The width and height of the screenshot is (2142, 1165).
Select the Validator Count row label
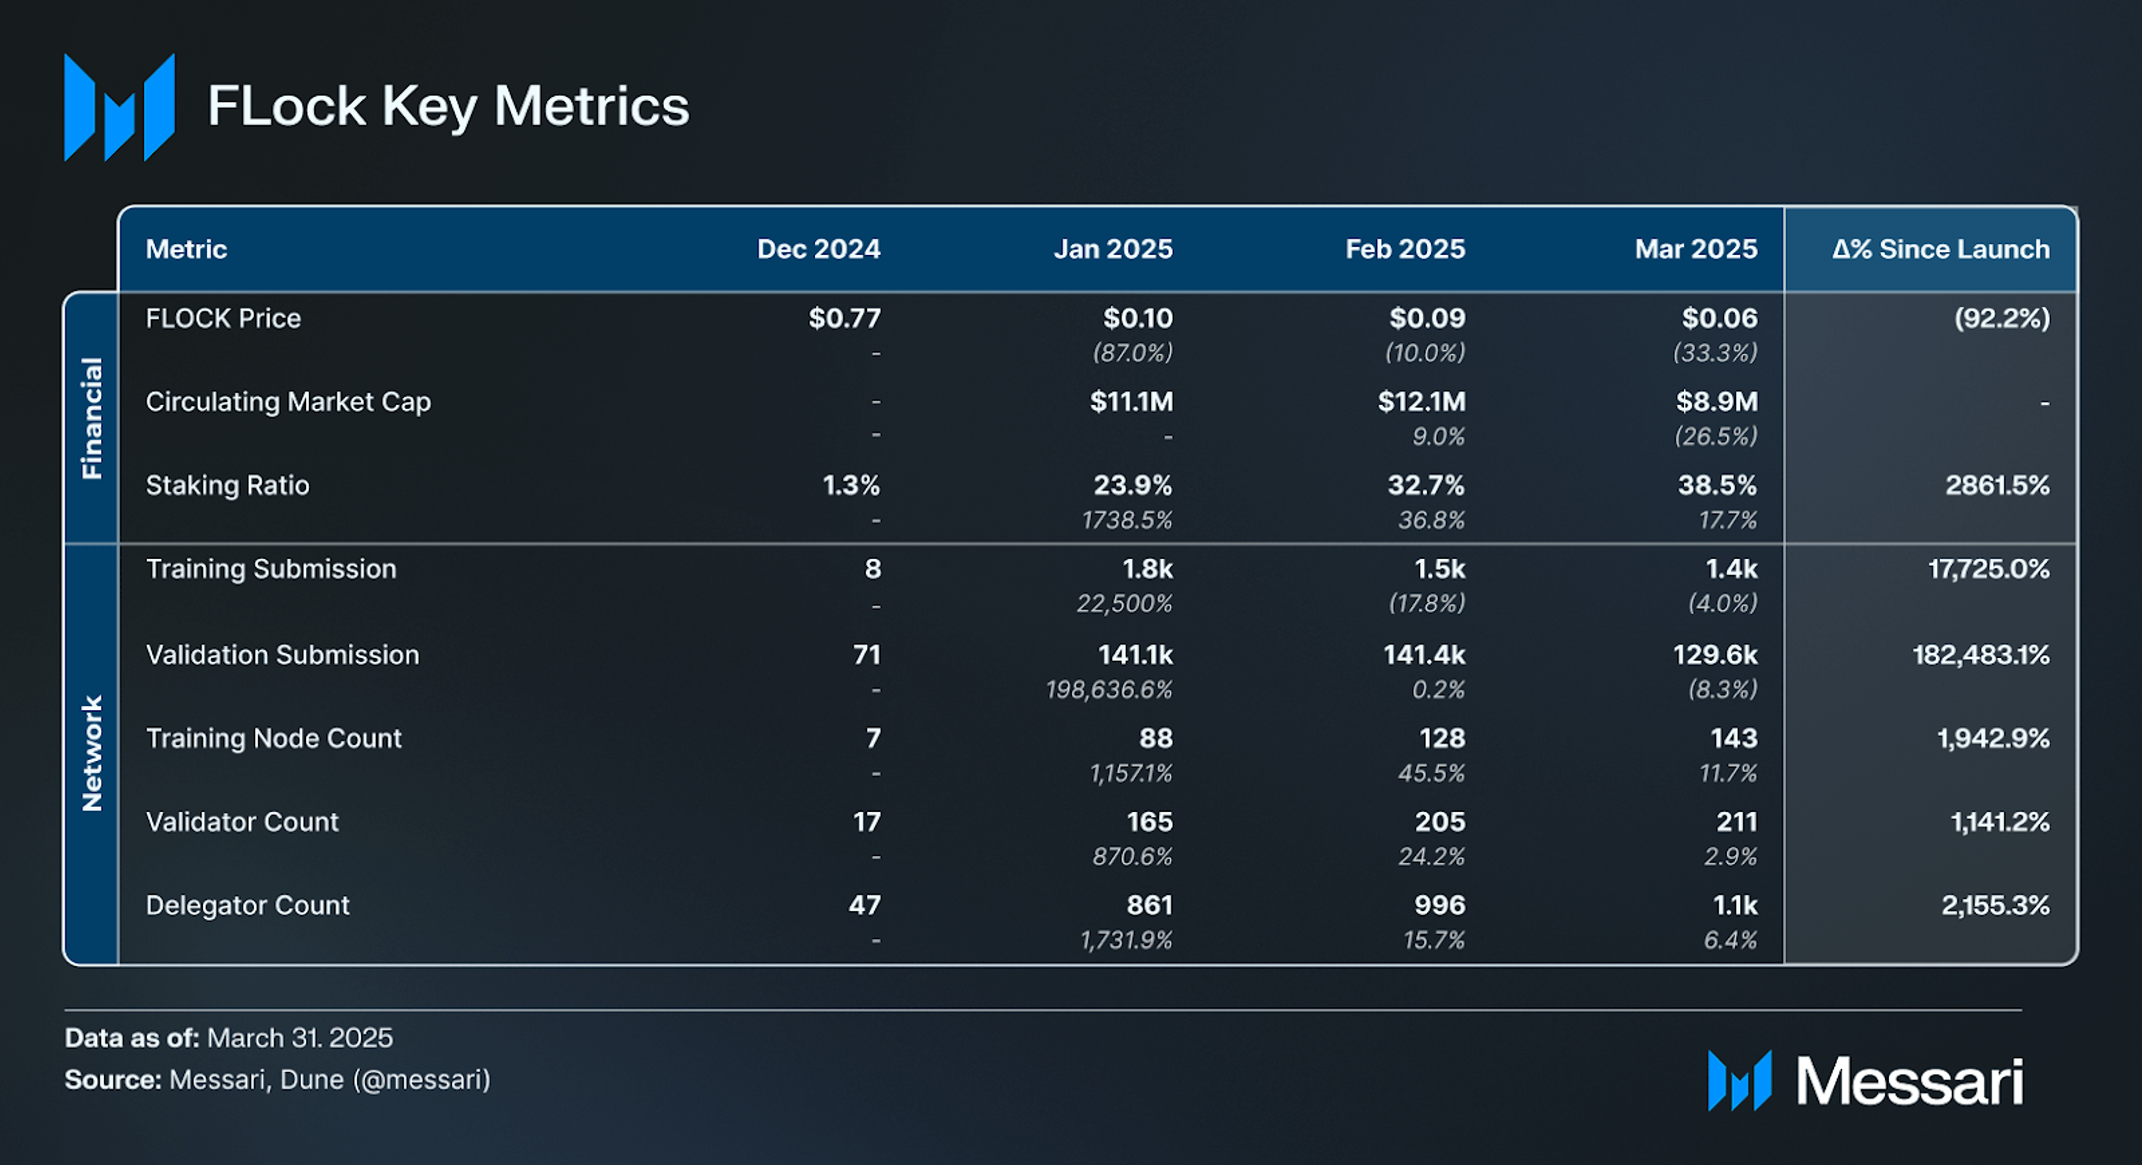(x=242, y=822)
